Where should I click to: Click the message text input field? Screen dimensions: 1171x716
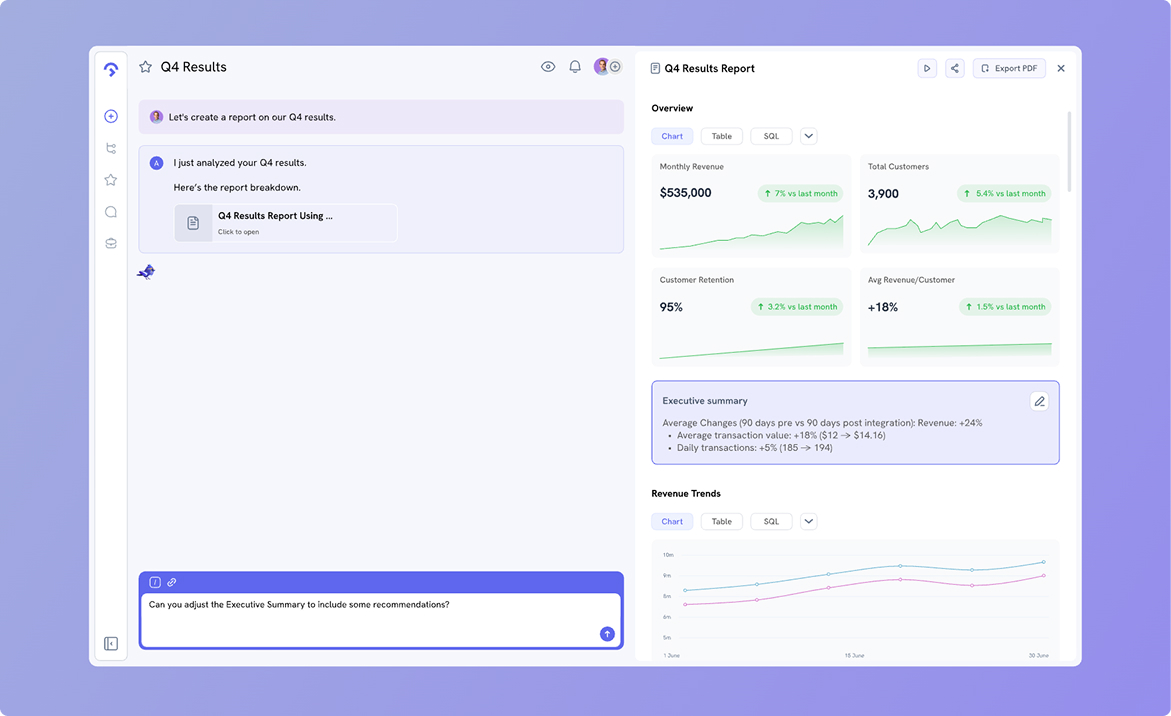pos(370,618)
